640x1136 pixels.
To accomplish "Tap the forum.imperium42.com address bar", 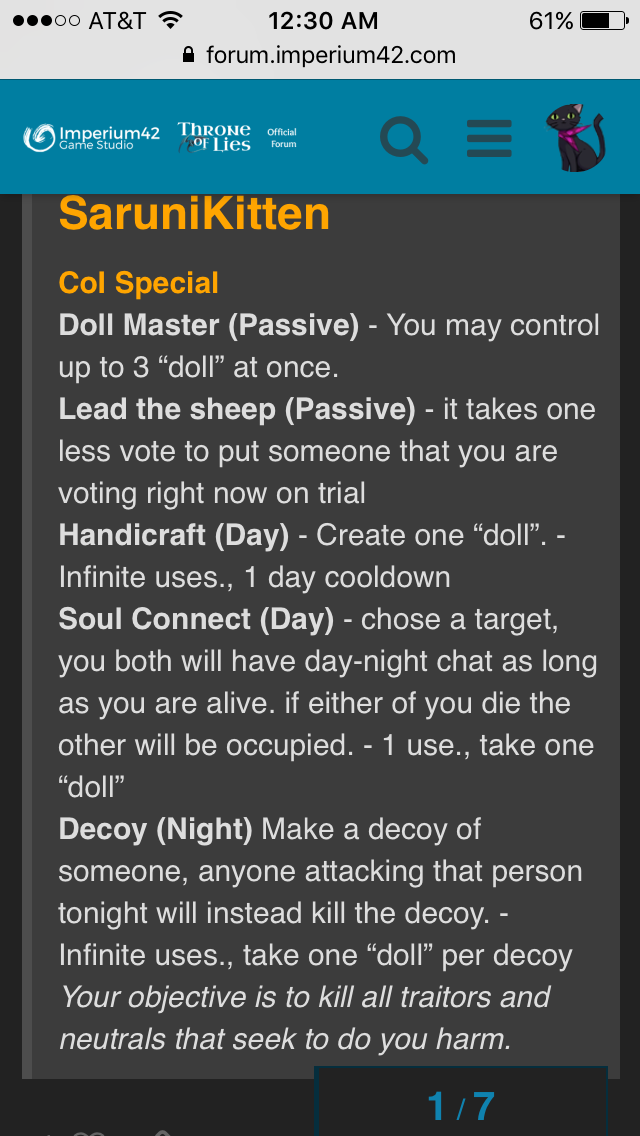I will click(330, 55).
